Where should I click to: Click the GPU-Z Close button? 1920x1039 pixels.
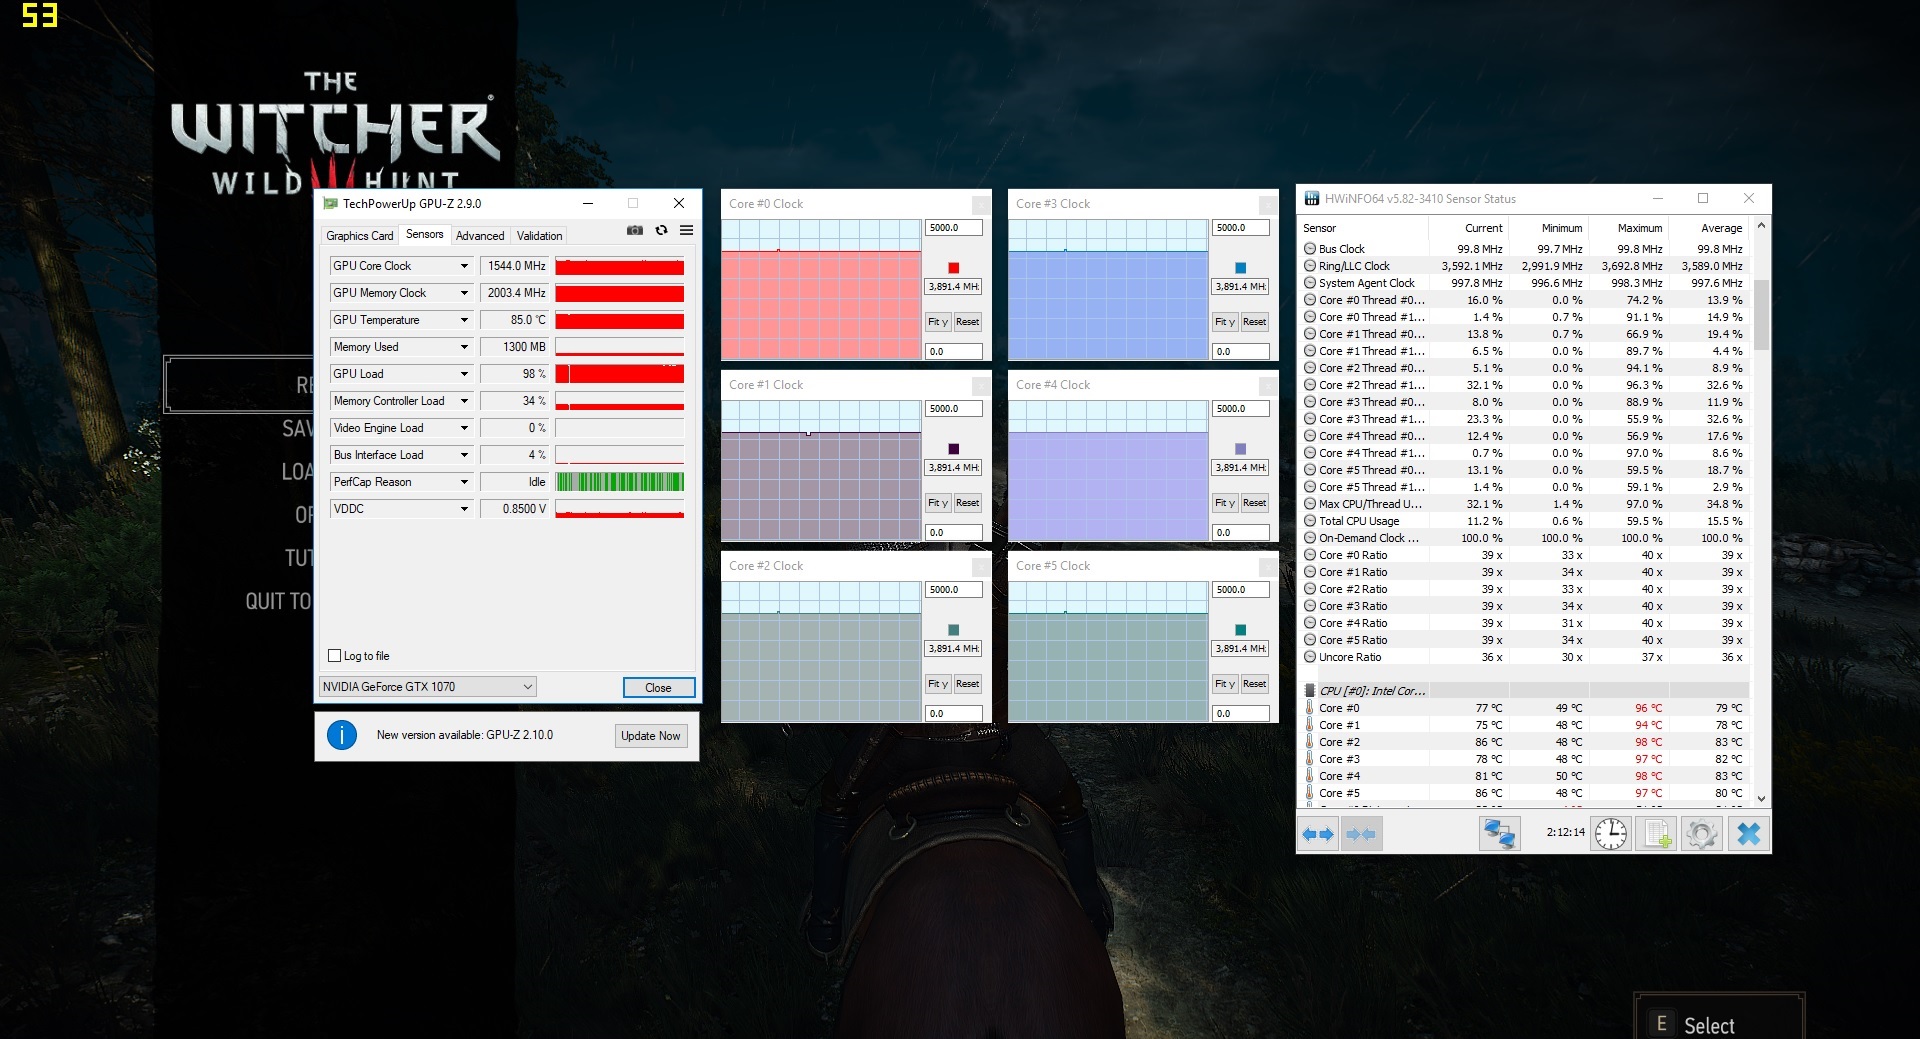658,688
